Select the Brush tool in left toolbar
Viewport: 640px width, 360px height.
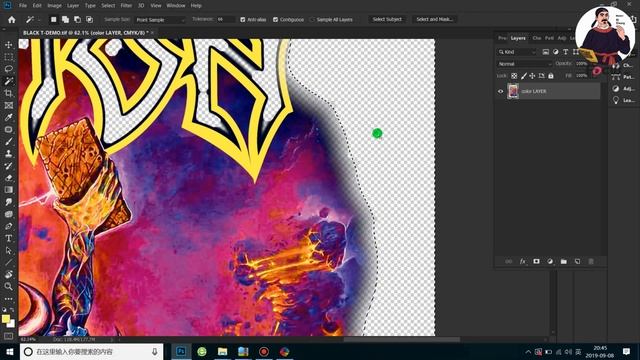9,142
